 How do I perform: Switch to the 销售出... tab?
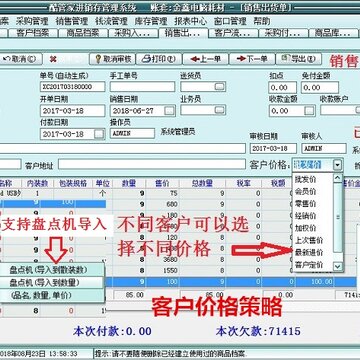(x=183, y=33)
